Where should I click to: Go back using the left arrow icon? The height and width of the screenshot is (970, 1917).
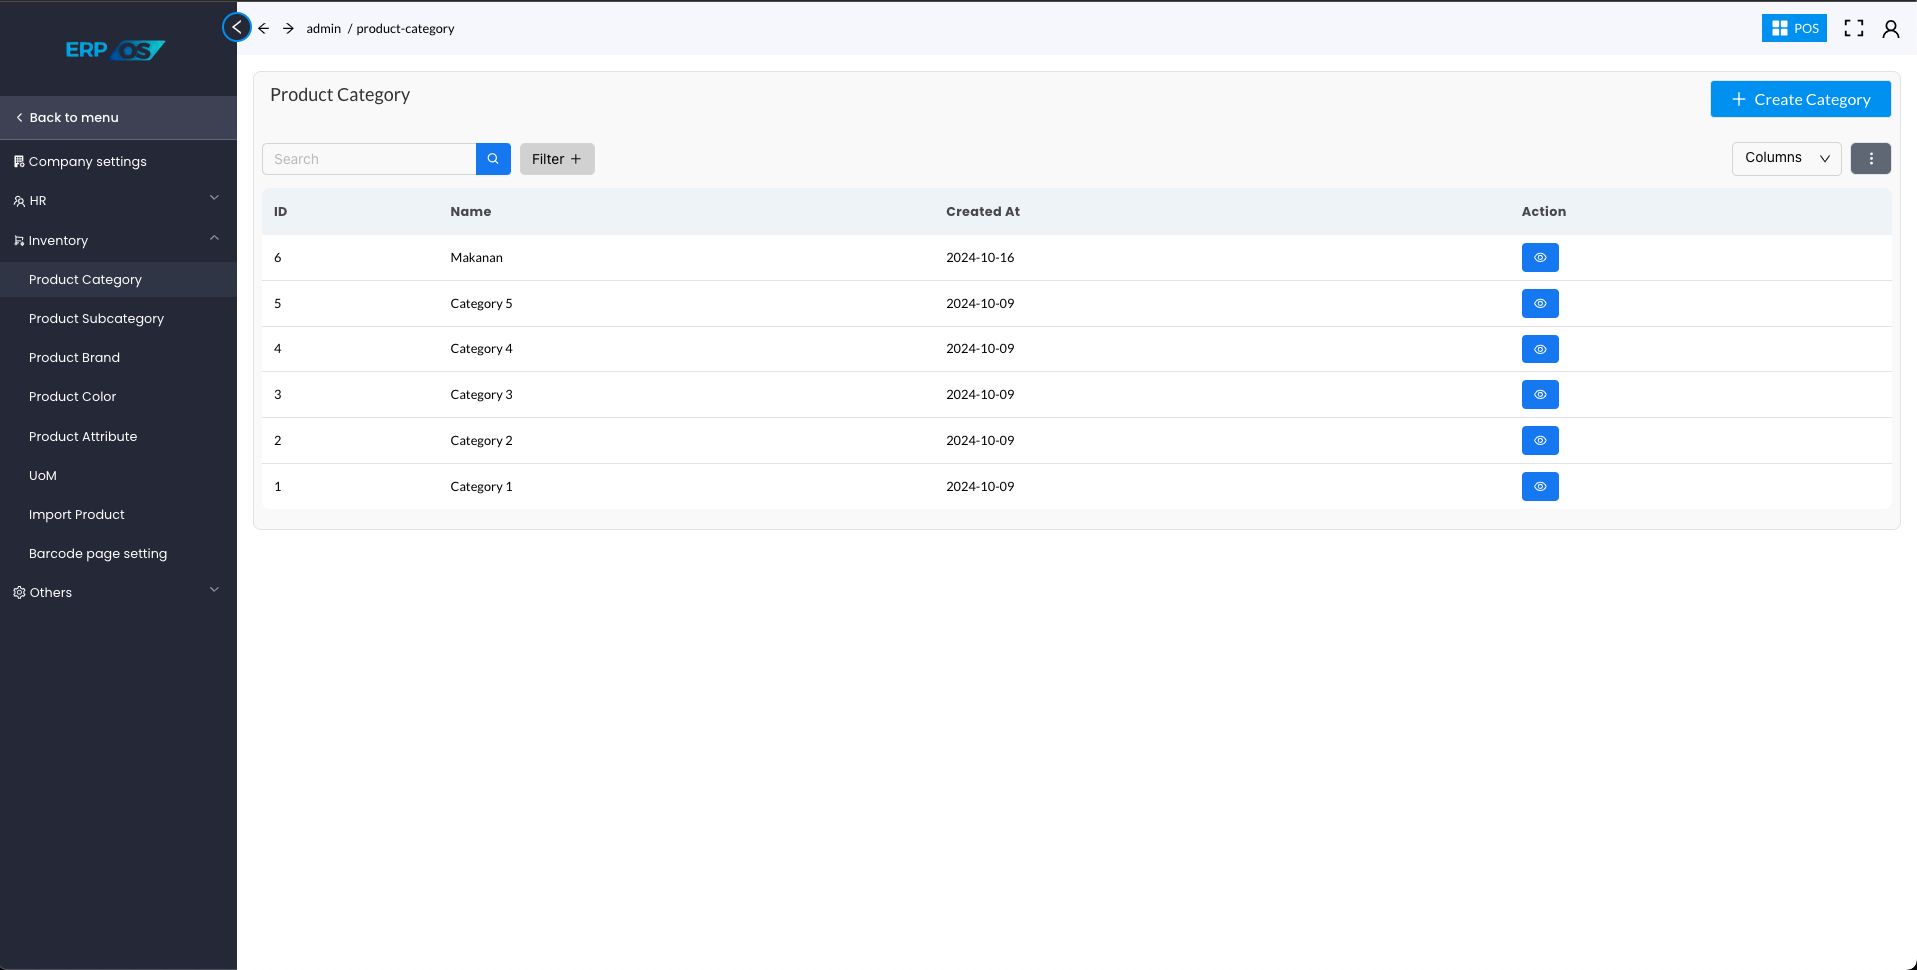click(x=263, y=28)
